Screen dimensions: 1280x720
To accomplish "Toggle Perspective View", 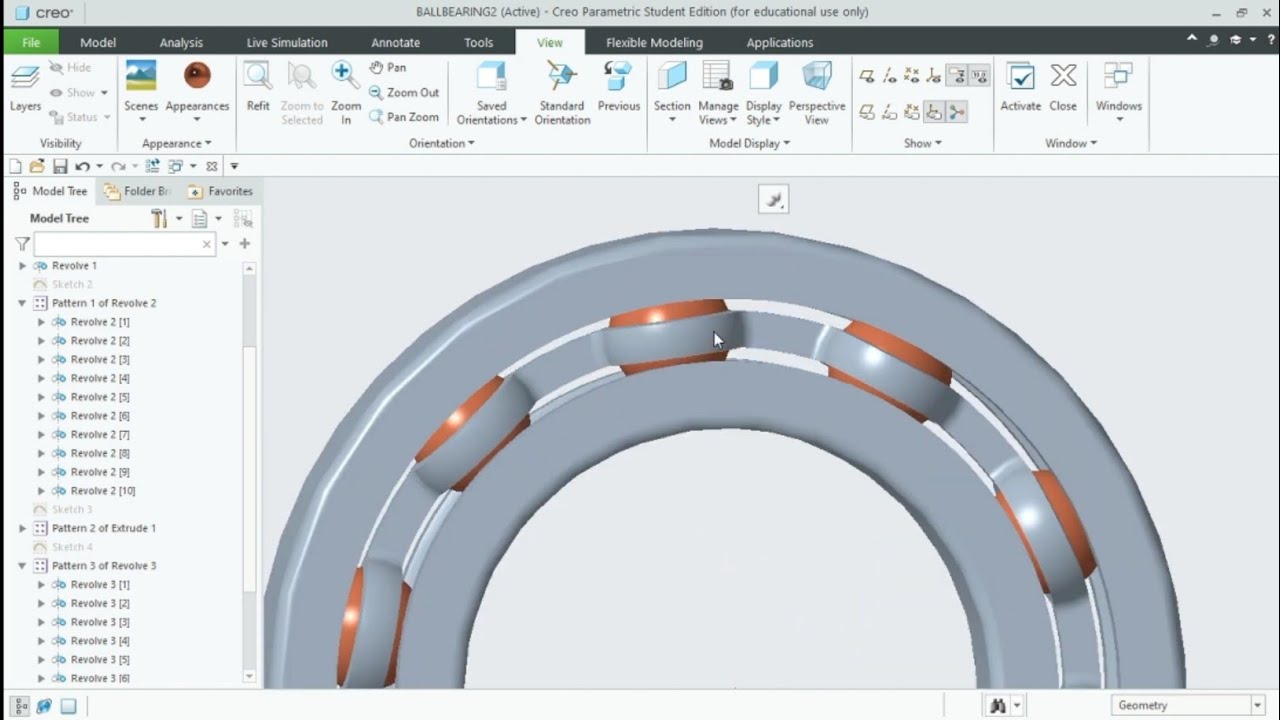I will click(817, 92).
